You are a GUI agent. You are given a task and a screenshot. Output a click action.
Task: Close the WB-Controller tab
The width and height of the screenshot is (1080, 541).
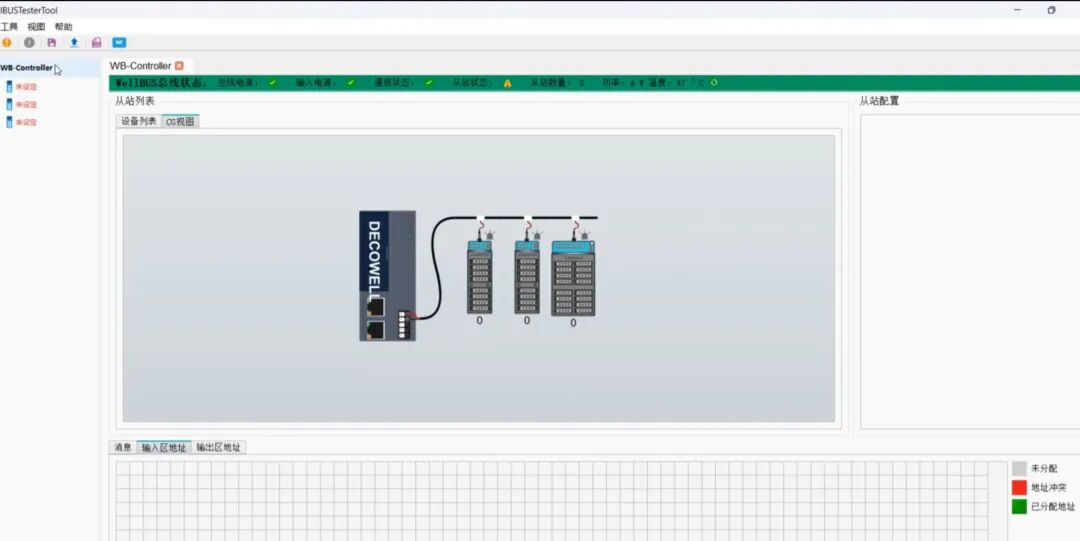(179, 66)
